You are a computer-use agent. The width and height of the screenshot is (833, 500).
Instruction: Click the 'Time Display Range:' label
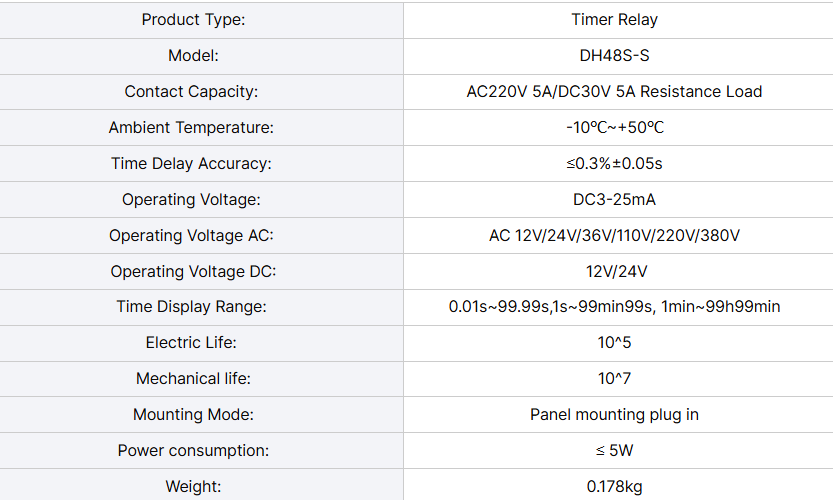191,307
